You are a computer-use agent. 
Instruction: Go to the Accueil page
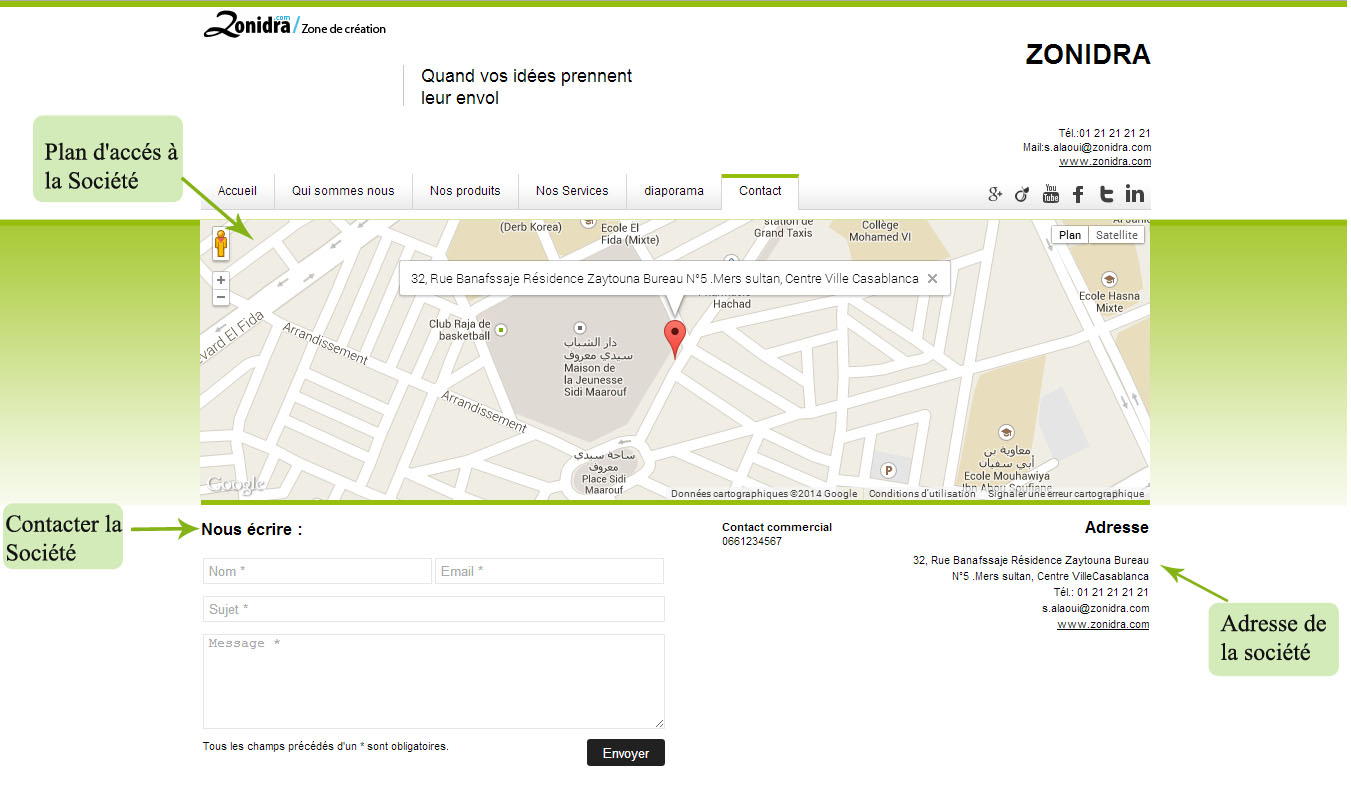[237, 191]
